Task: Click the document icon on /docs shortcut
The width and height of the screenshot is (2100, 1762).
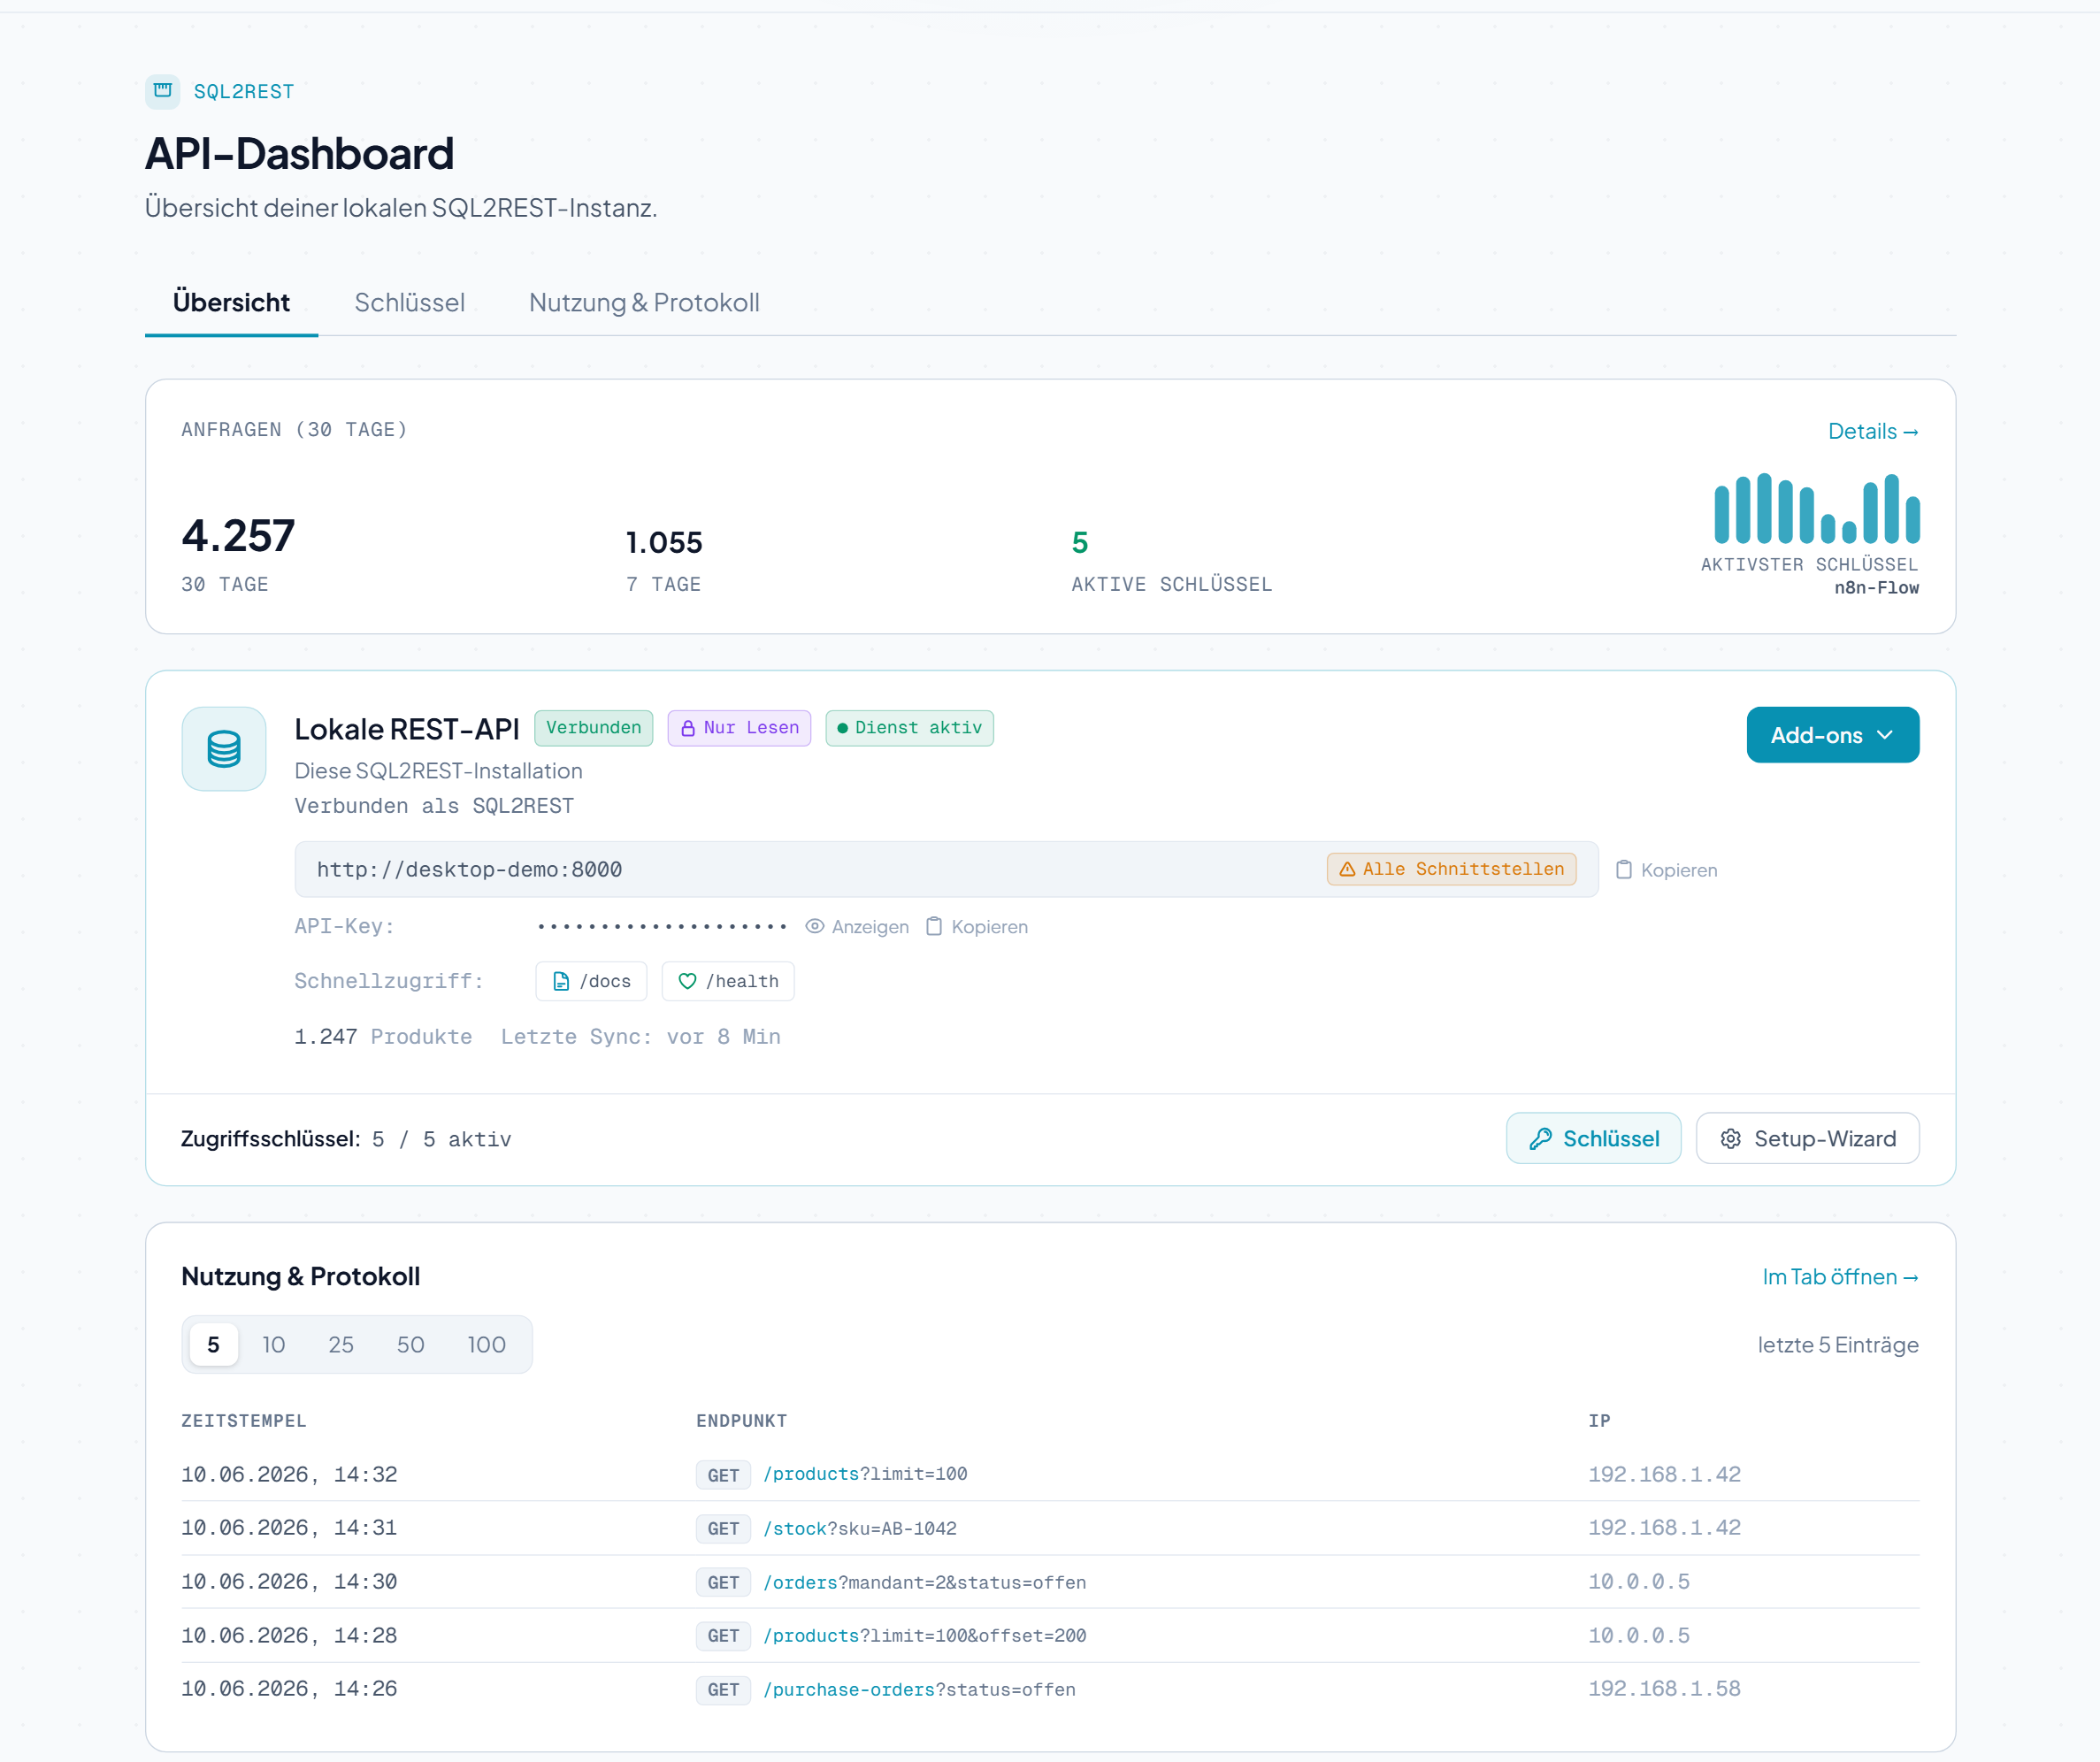Action: pyautogui.click(x=562, y=982)
